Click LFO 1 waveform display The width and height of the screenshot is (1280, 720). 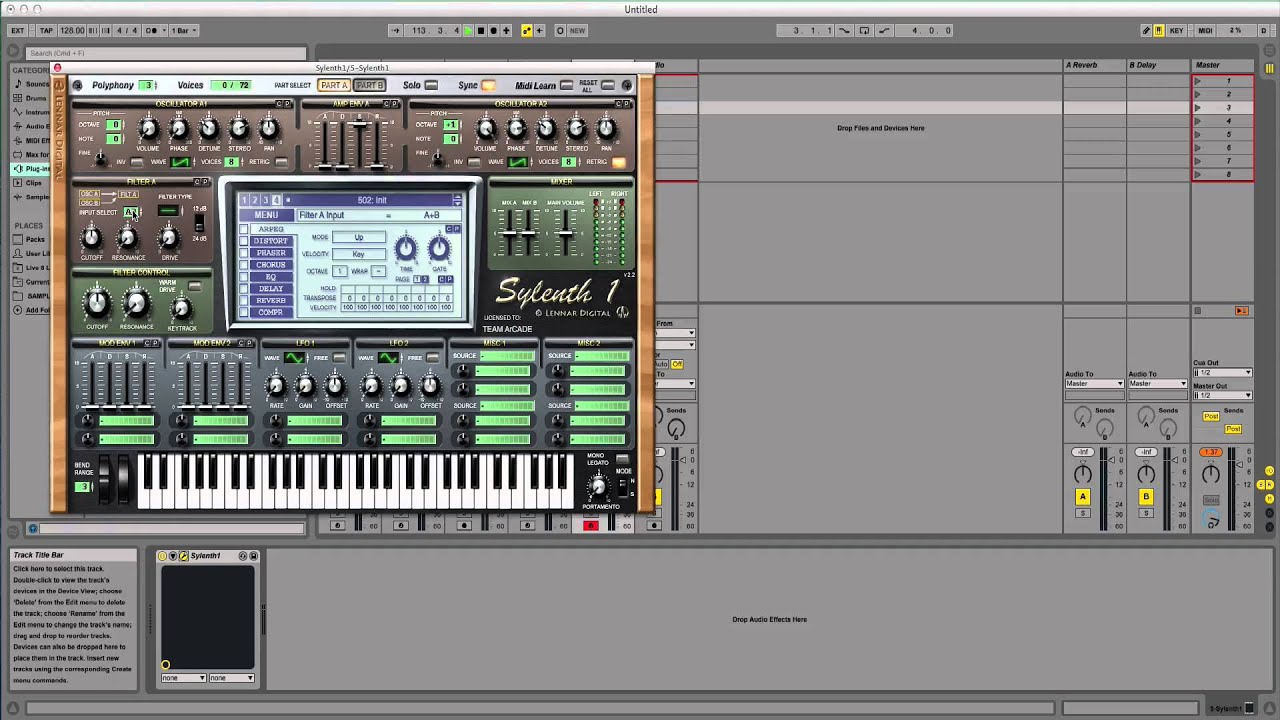click(294, 358)
